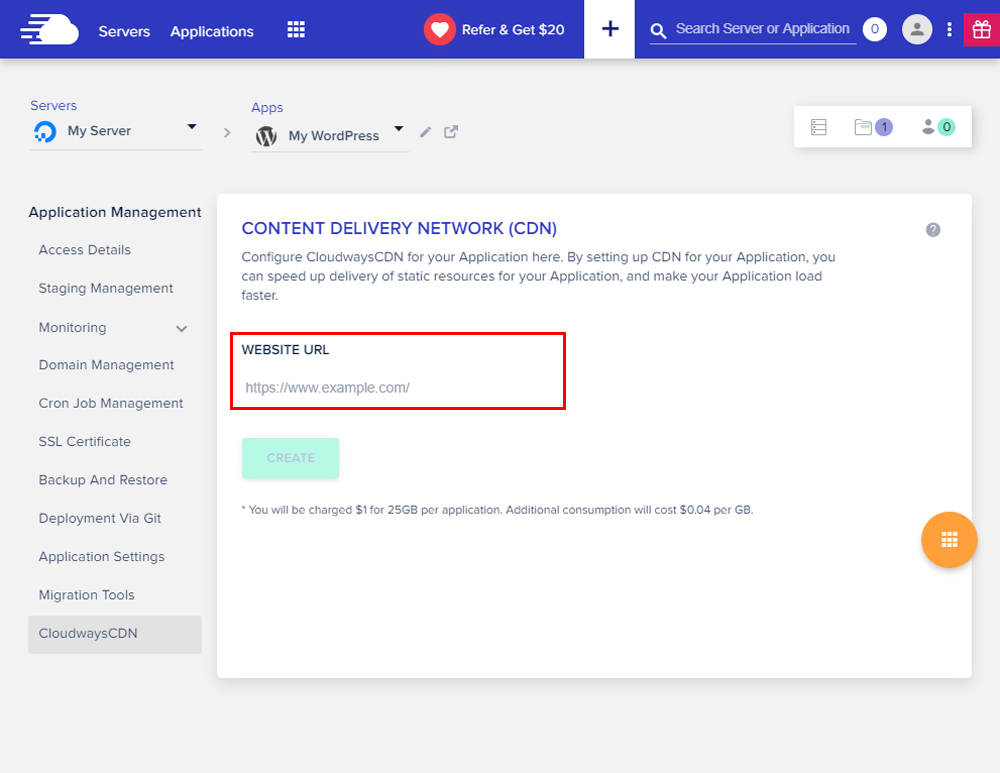Image resolution: width=1000 pixels, height=773 pixels.
Task: Click the projects folder icon with badge 1
Action: pos(872,127)
